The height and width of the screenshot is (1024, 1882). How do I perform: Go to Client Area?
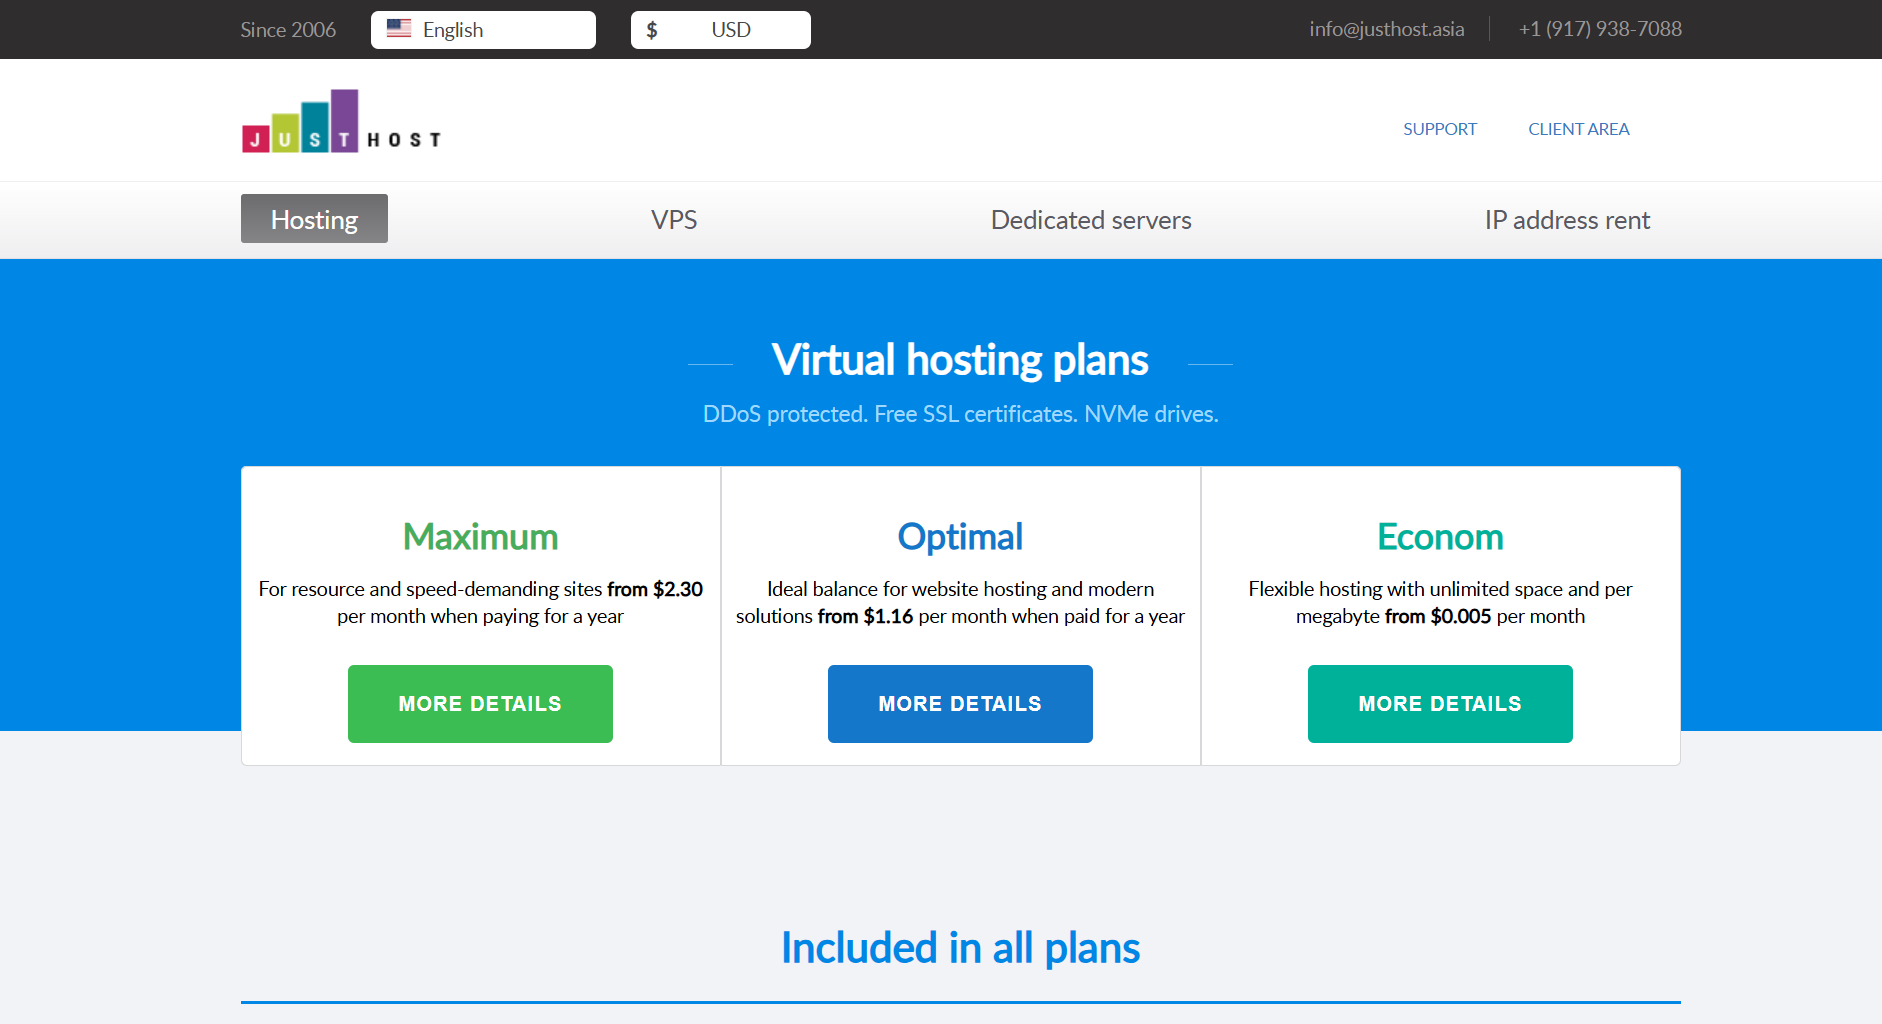(1578, 129)
